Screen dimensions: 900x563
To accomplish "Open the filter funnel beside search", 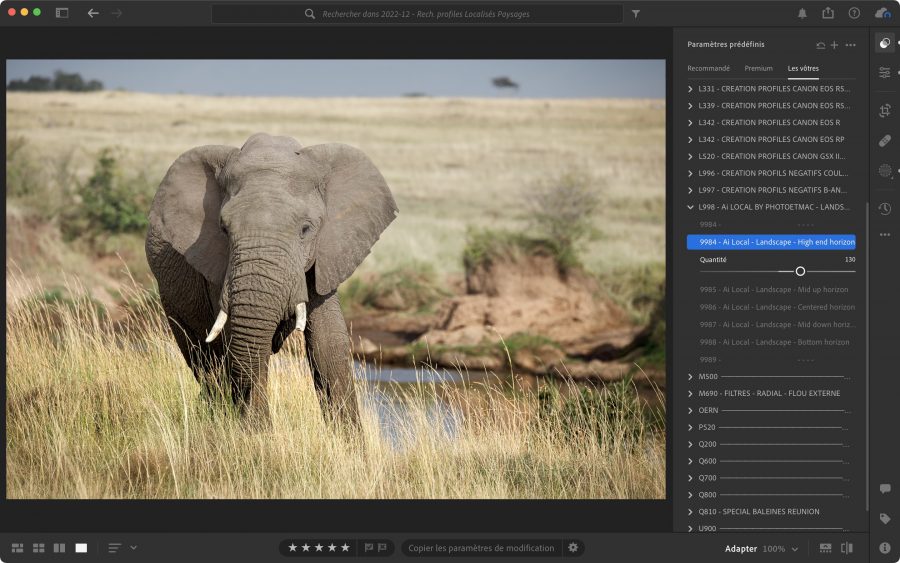I will 635,14.
